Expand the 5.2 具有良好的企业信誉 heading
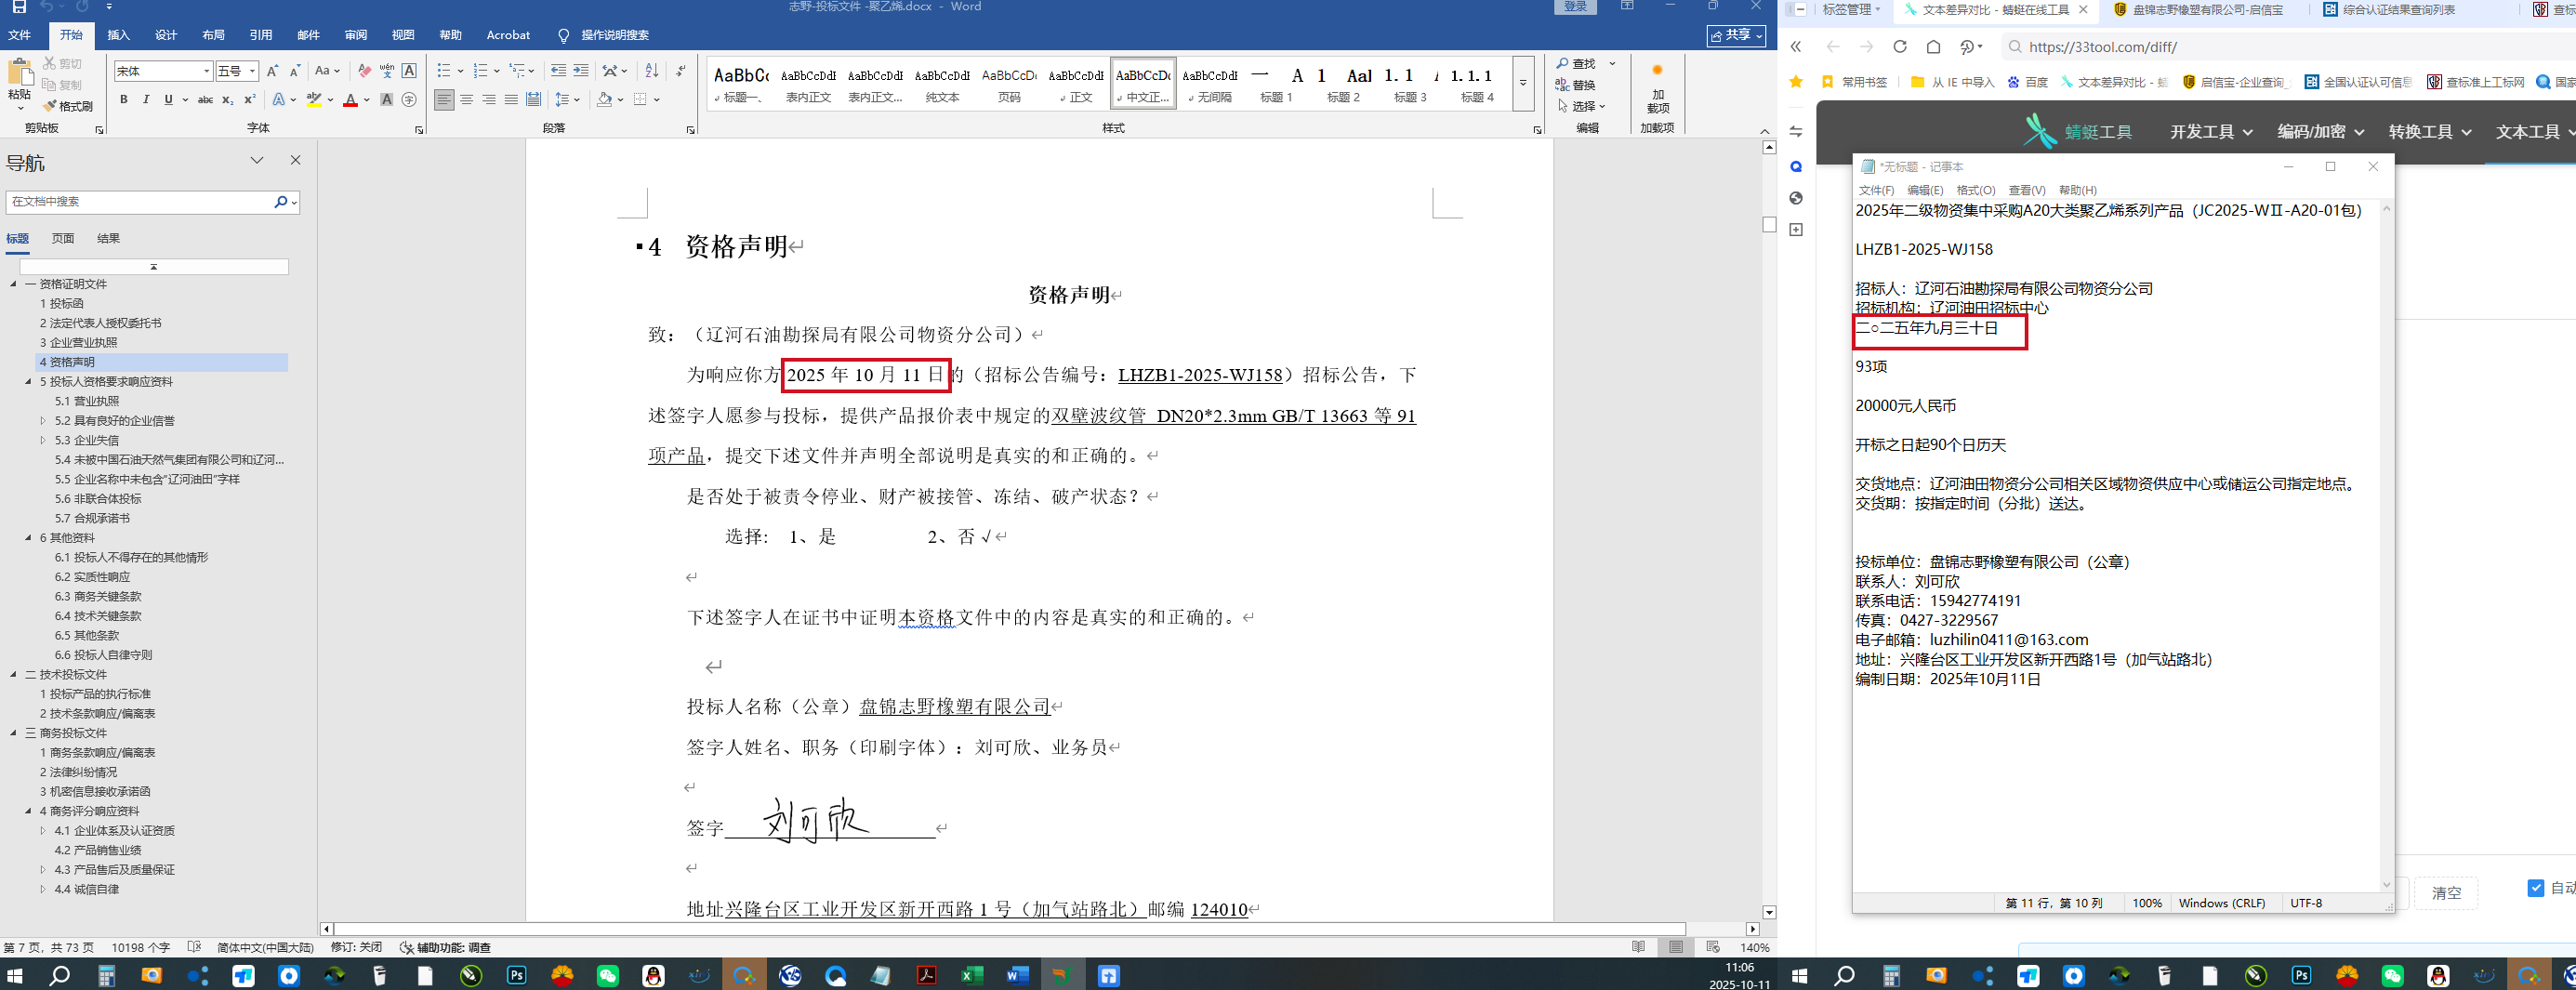Screen dimensions: 2576x990 (43, 421)
